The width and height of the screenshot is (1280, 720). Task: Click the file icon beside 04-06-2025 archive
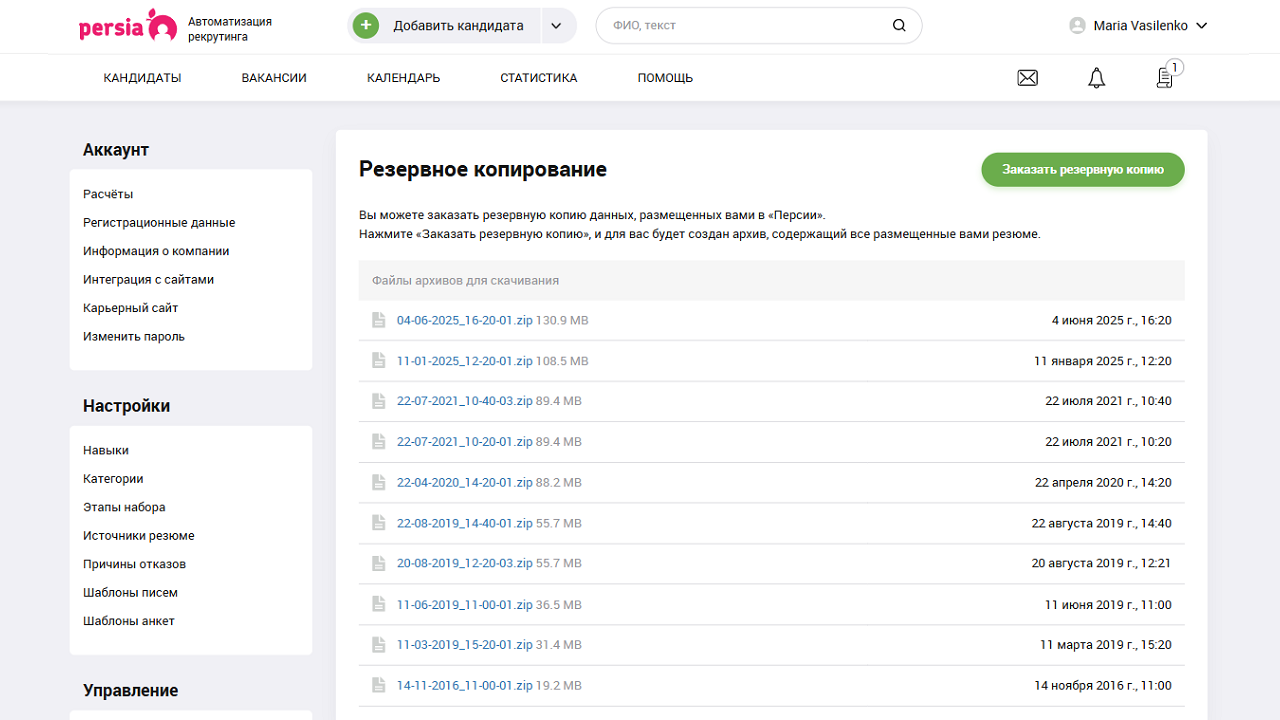coord(378,320)
